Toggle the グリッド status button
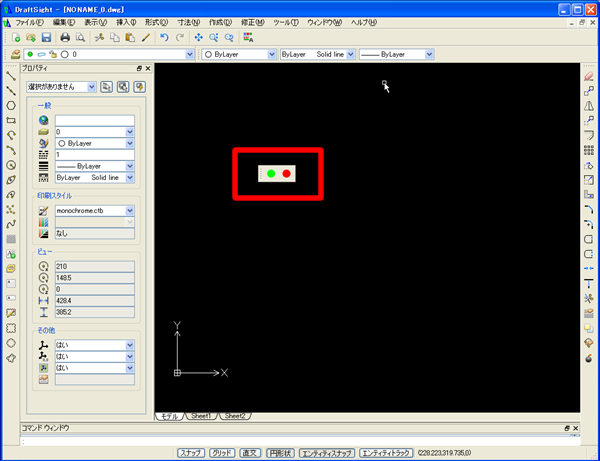Viewport: 600px width, 461px height. coord(222,453)
